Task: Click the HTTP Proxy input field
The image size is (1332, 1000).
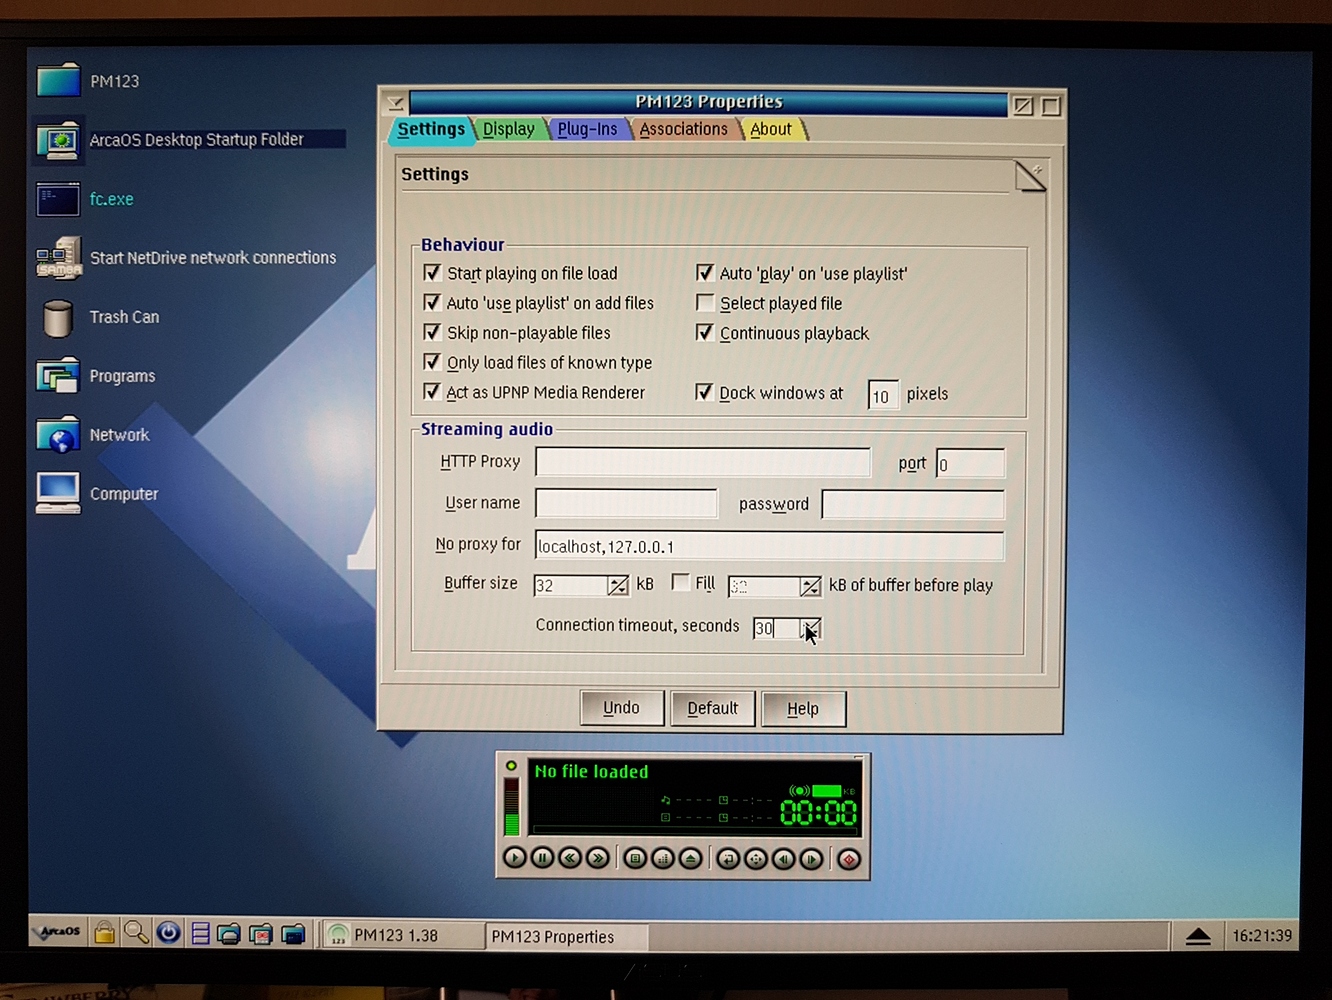Action: coord(703,462)
